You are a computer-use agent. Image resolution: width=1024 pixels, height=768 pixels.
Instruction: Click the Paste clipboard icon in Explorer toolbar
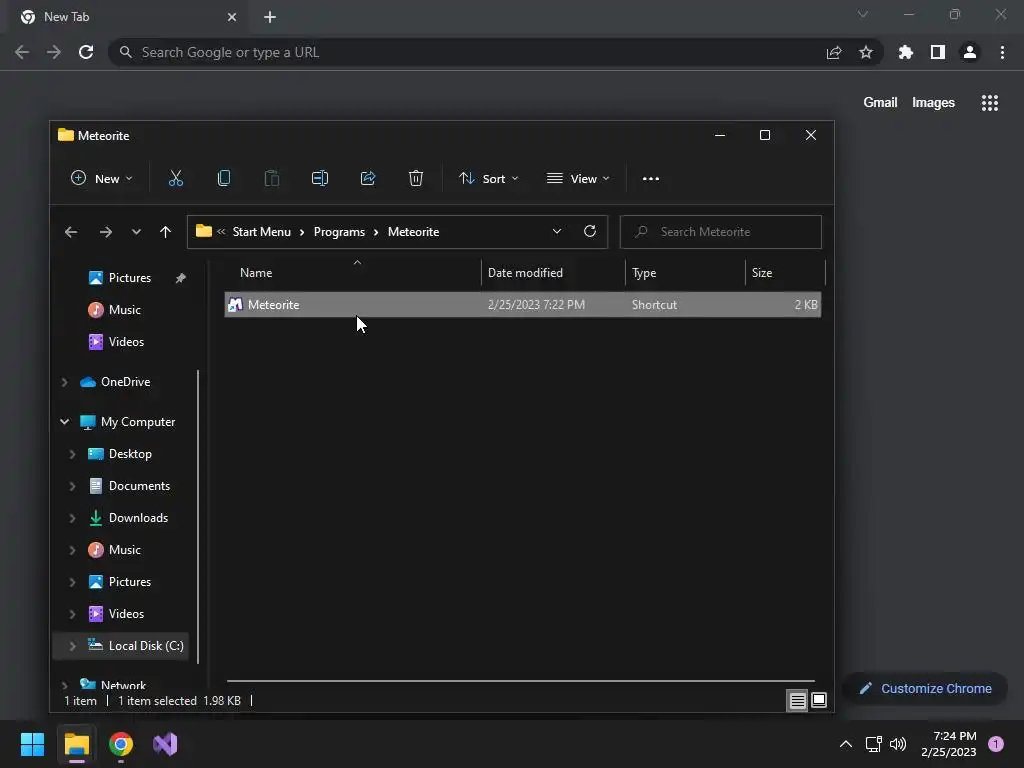tap(272, 178)
